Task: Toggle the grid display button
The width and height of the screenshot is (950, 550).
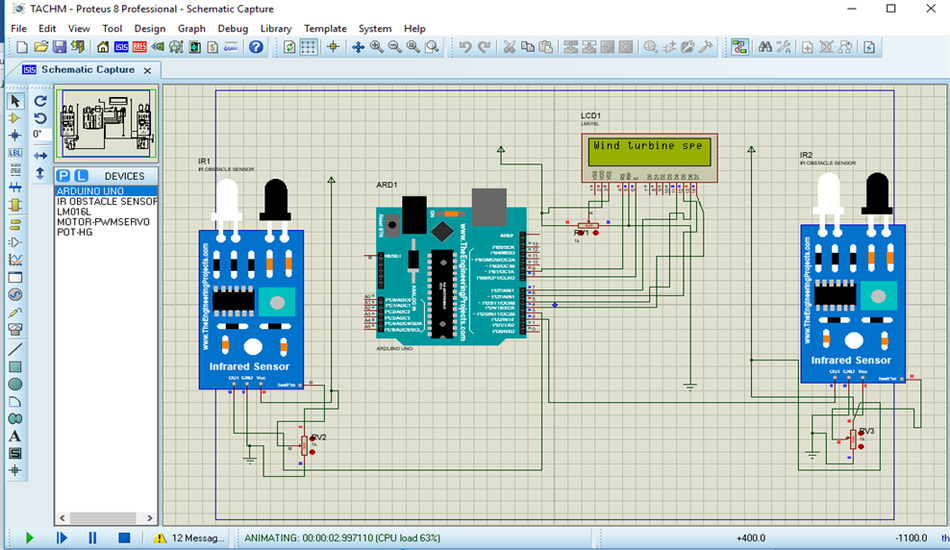Action: [308, 47]
